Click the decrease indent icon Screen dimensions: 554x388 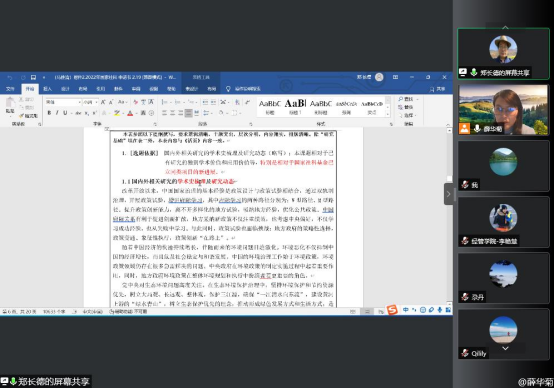(205, 102)
